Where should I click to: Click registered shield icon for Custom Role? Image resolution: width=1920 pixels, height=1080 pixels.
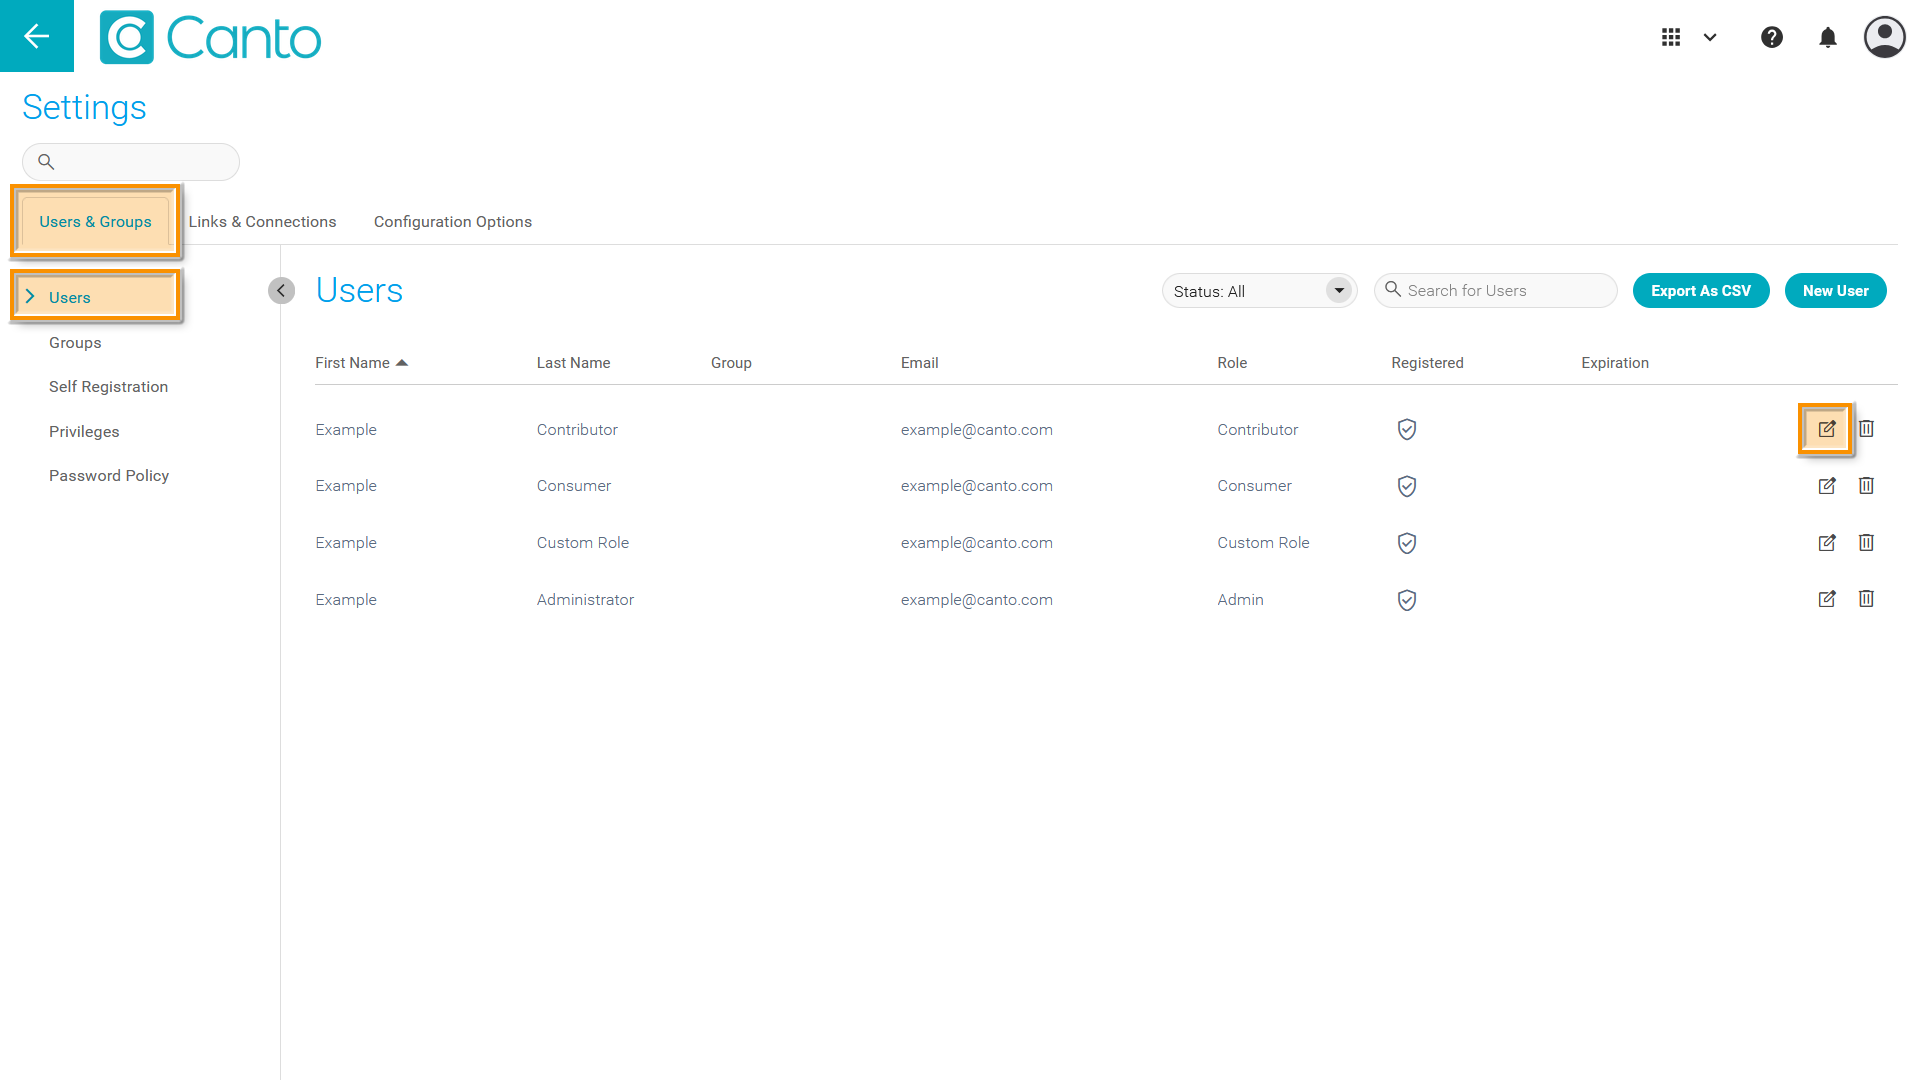tap(1407, 544)
